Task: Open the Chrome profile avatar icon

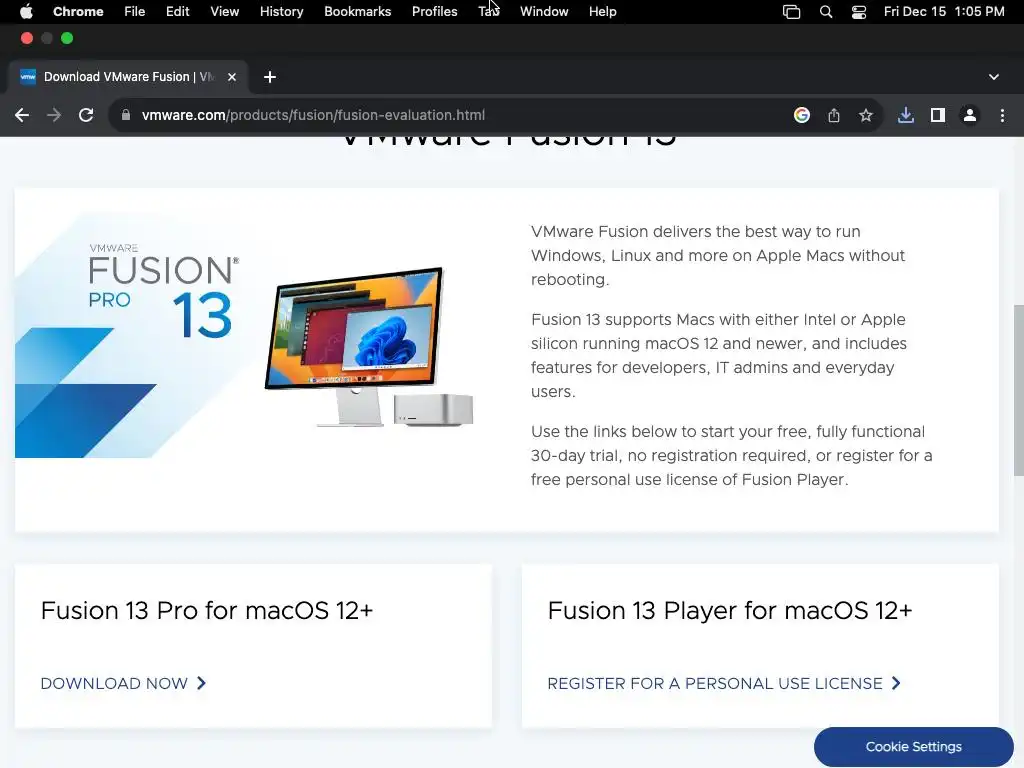Action: [970, 116]
